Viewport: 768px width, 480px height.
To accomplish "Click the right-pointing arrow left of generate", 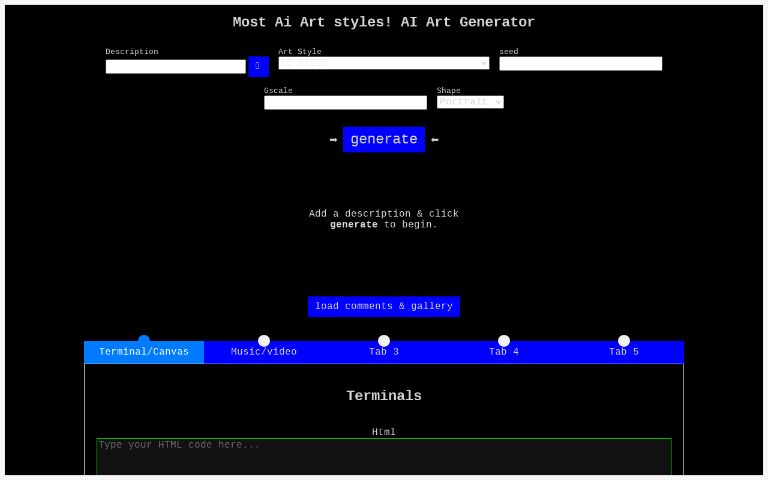I will 333,140.
